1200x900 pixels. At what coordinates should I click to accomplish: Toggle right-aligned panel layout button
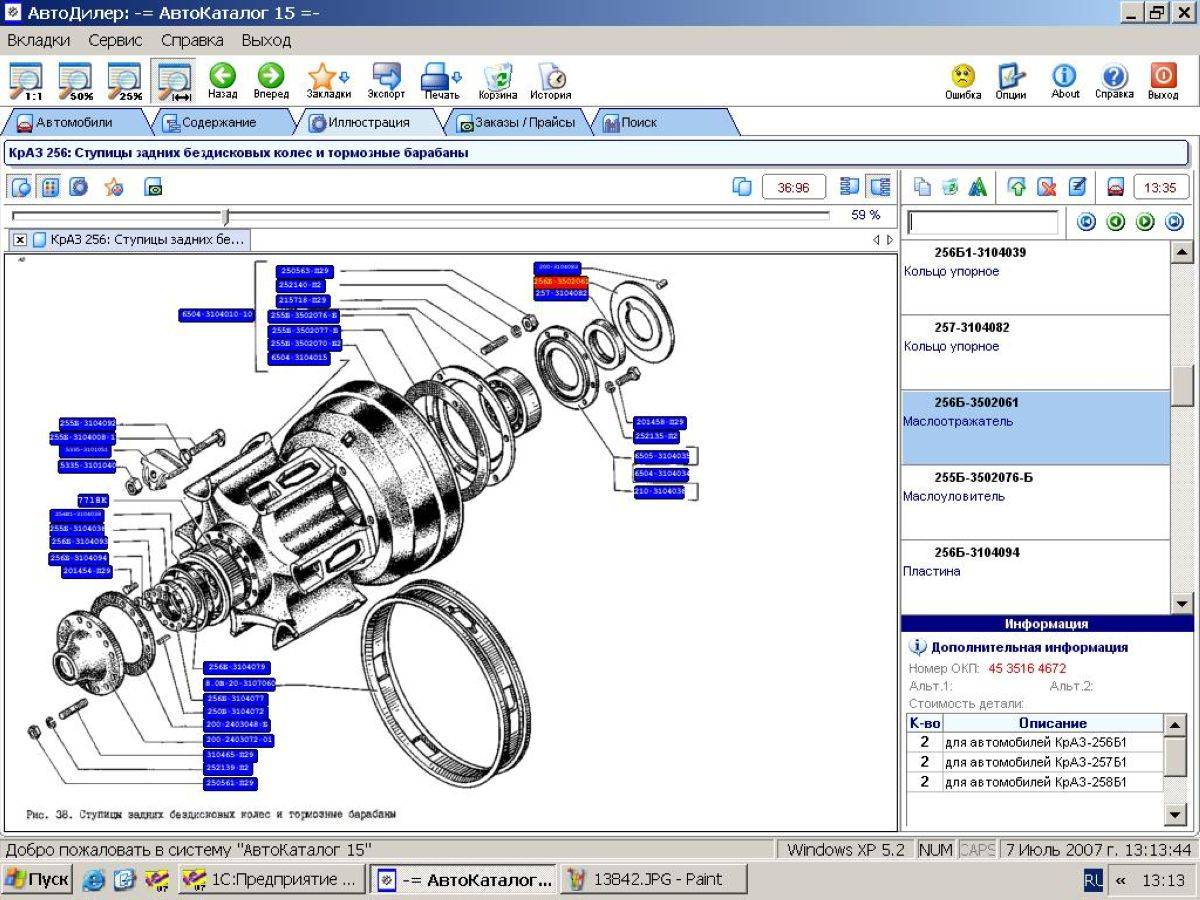(x=879, y=187)
